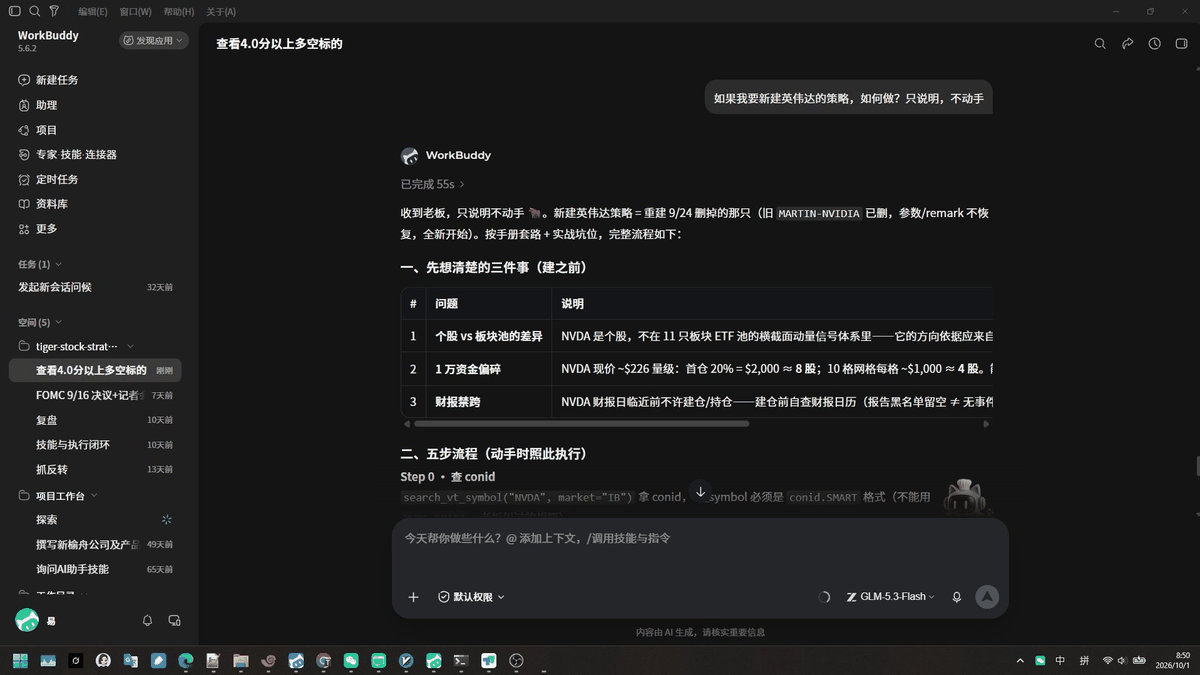Open 定时任务 scheduled tasks

pos(48,179)
